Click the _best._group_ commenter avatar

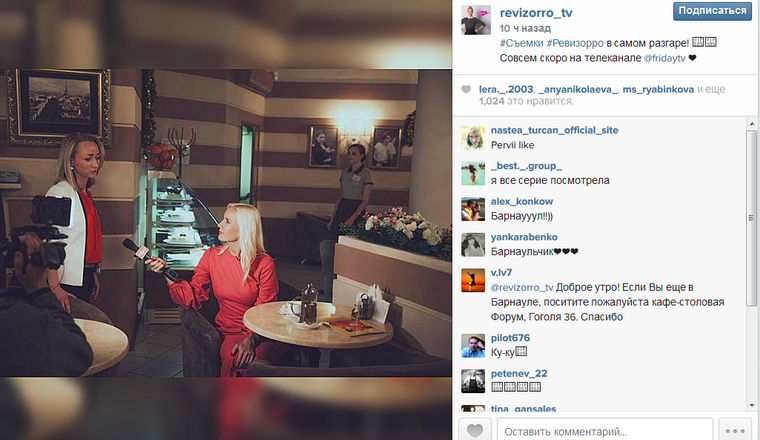(473, 173)
